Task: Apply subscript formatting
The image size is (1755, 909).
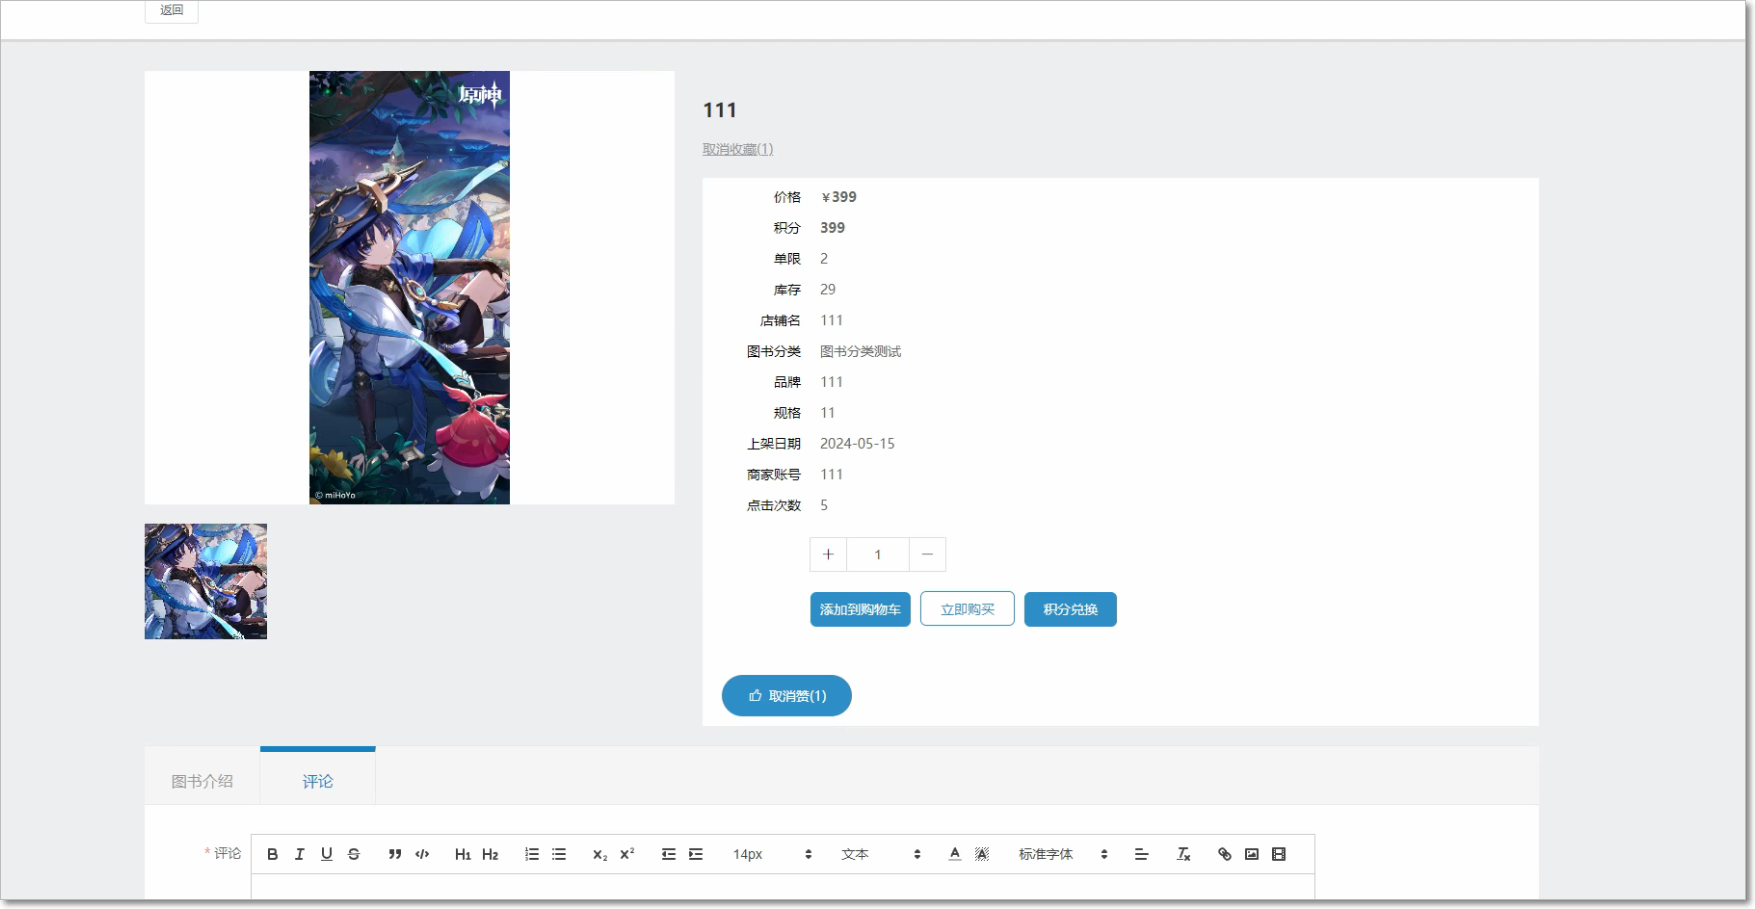Action: point(600,854)
